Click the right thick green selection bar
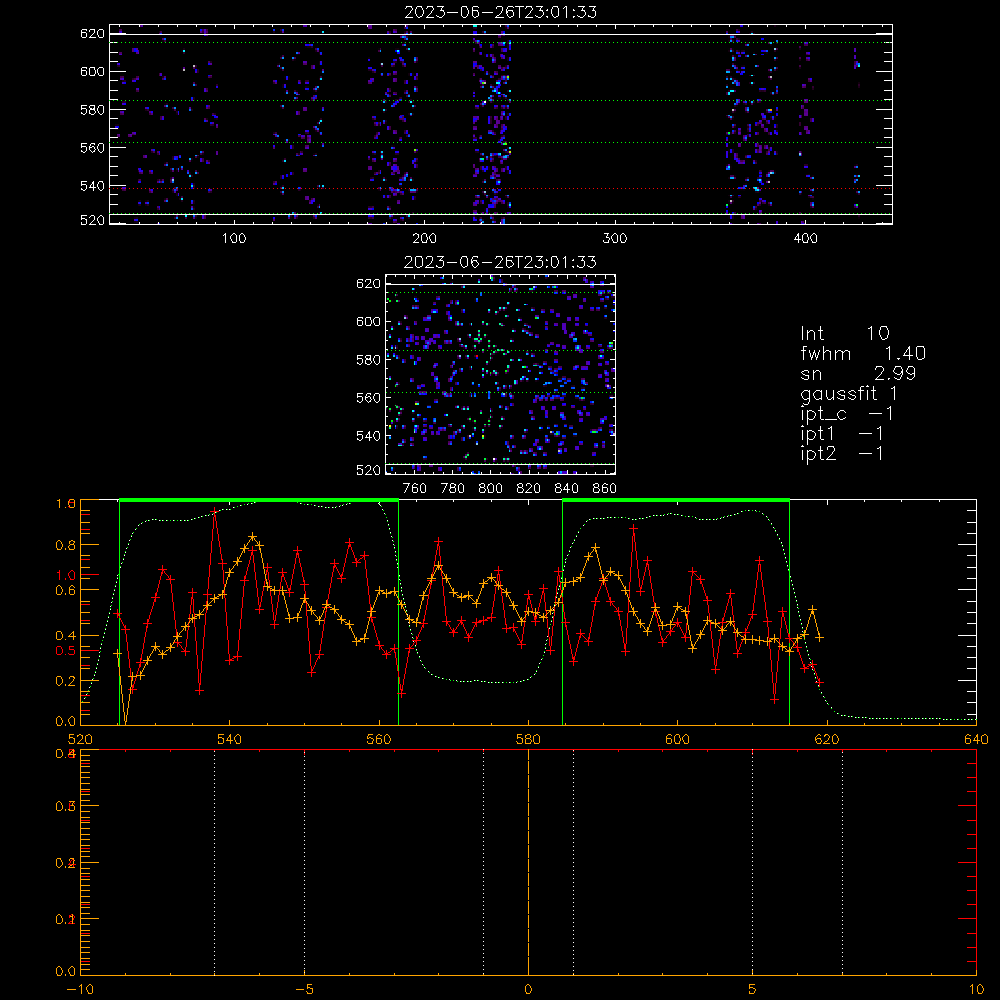This screenshot has height=1000, width=1000. tap(676, 500)
